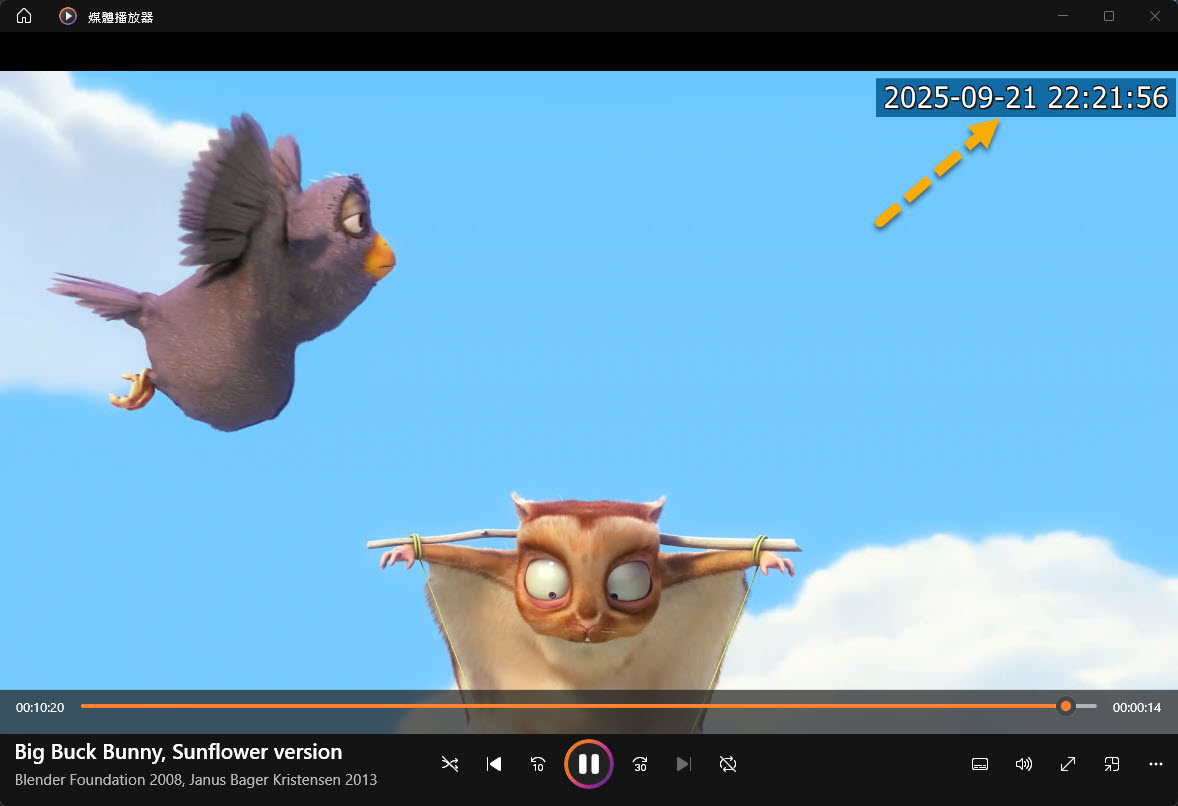Click elapsed time 00:10:20
Viewport: 1178px width, 806px height.
tap(40, 708)
